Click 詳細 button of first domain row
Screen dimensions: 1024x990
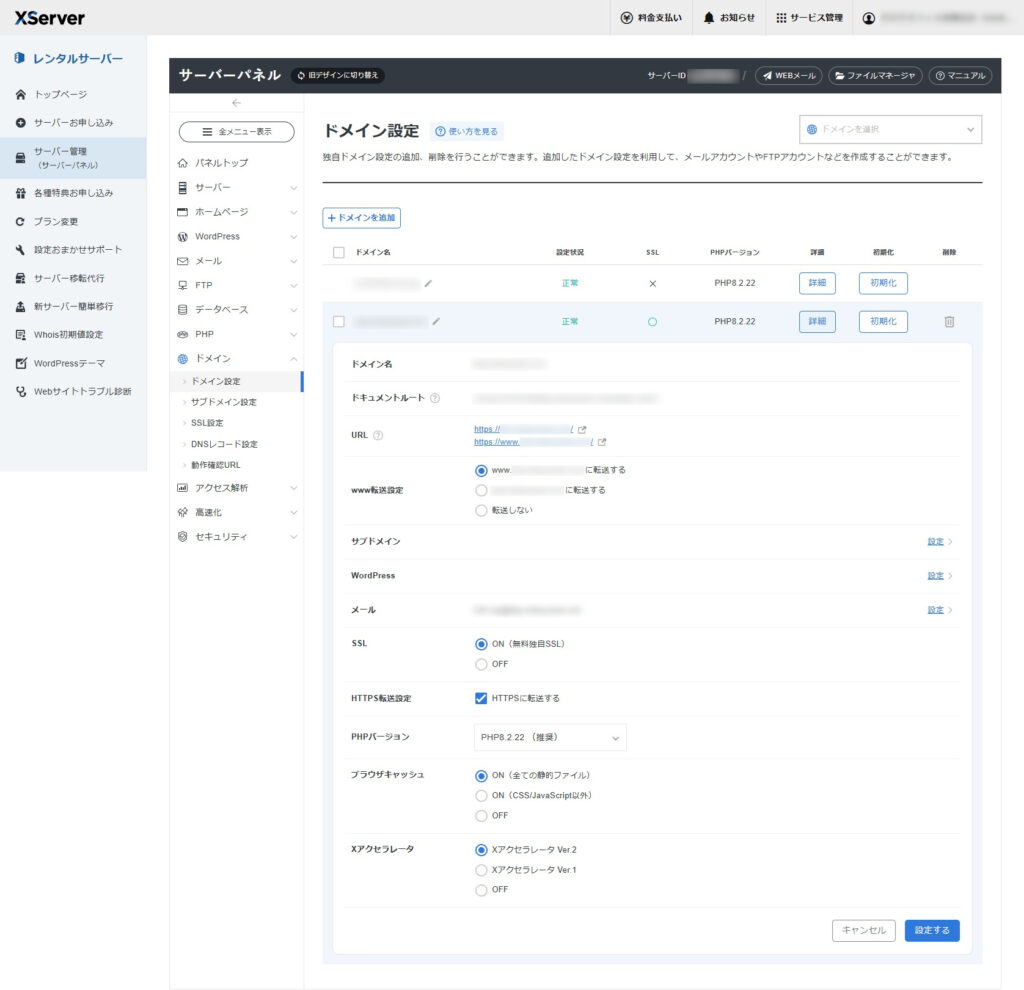coord(817,283)
